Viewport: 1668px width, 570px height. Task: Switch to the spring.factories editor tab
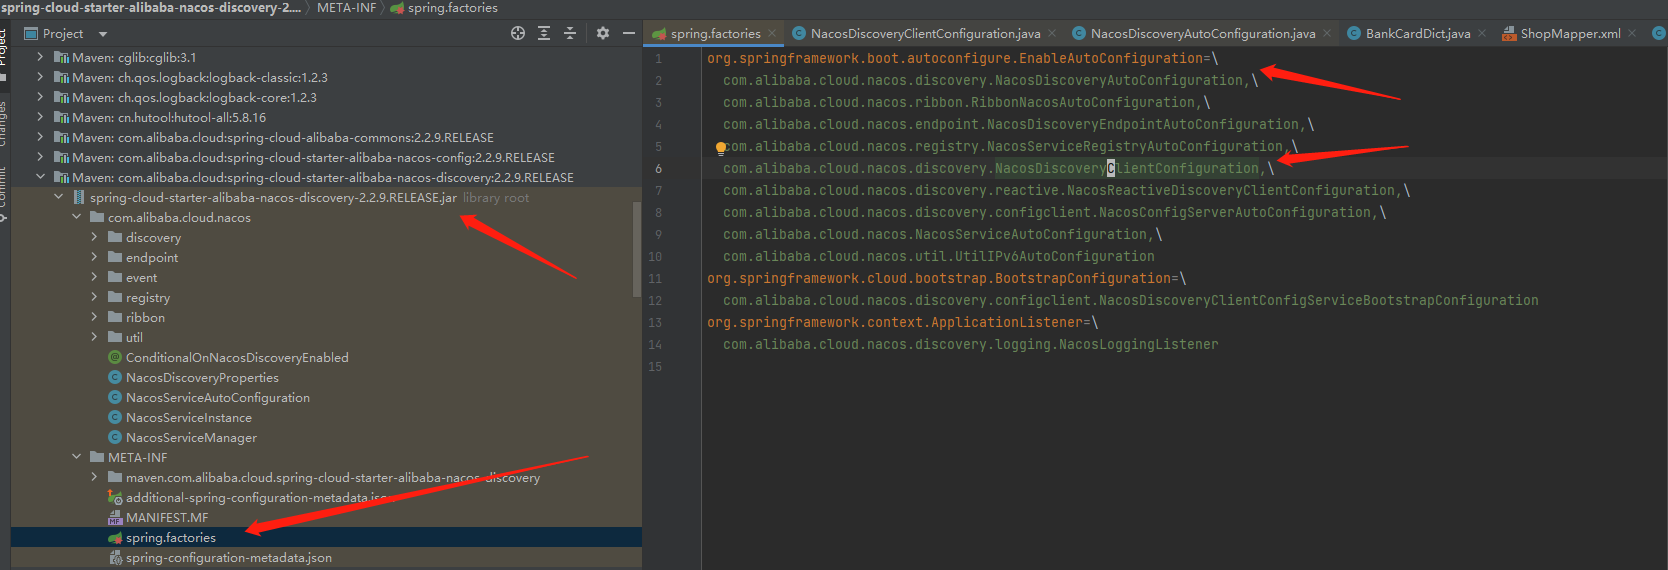pyautogui.click(x=715, y=33)
